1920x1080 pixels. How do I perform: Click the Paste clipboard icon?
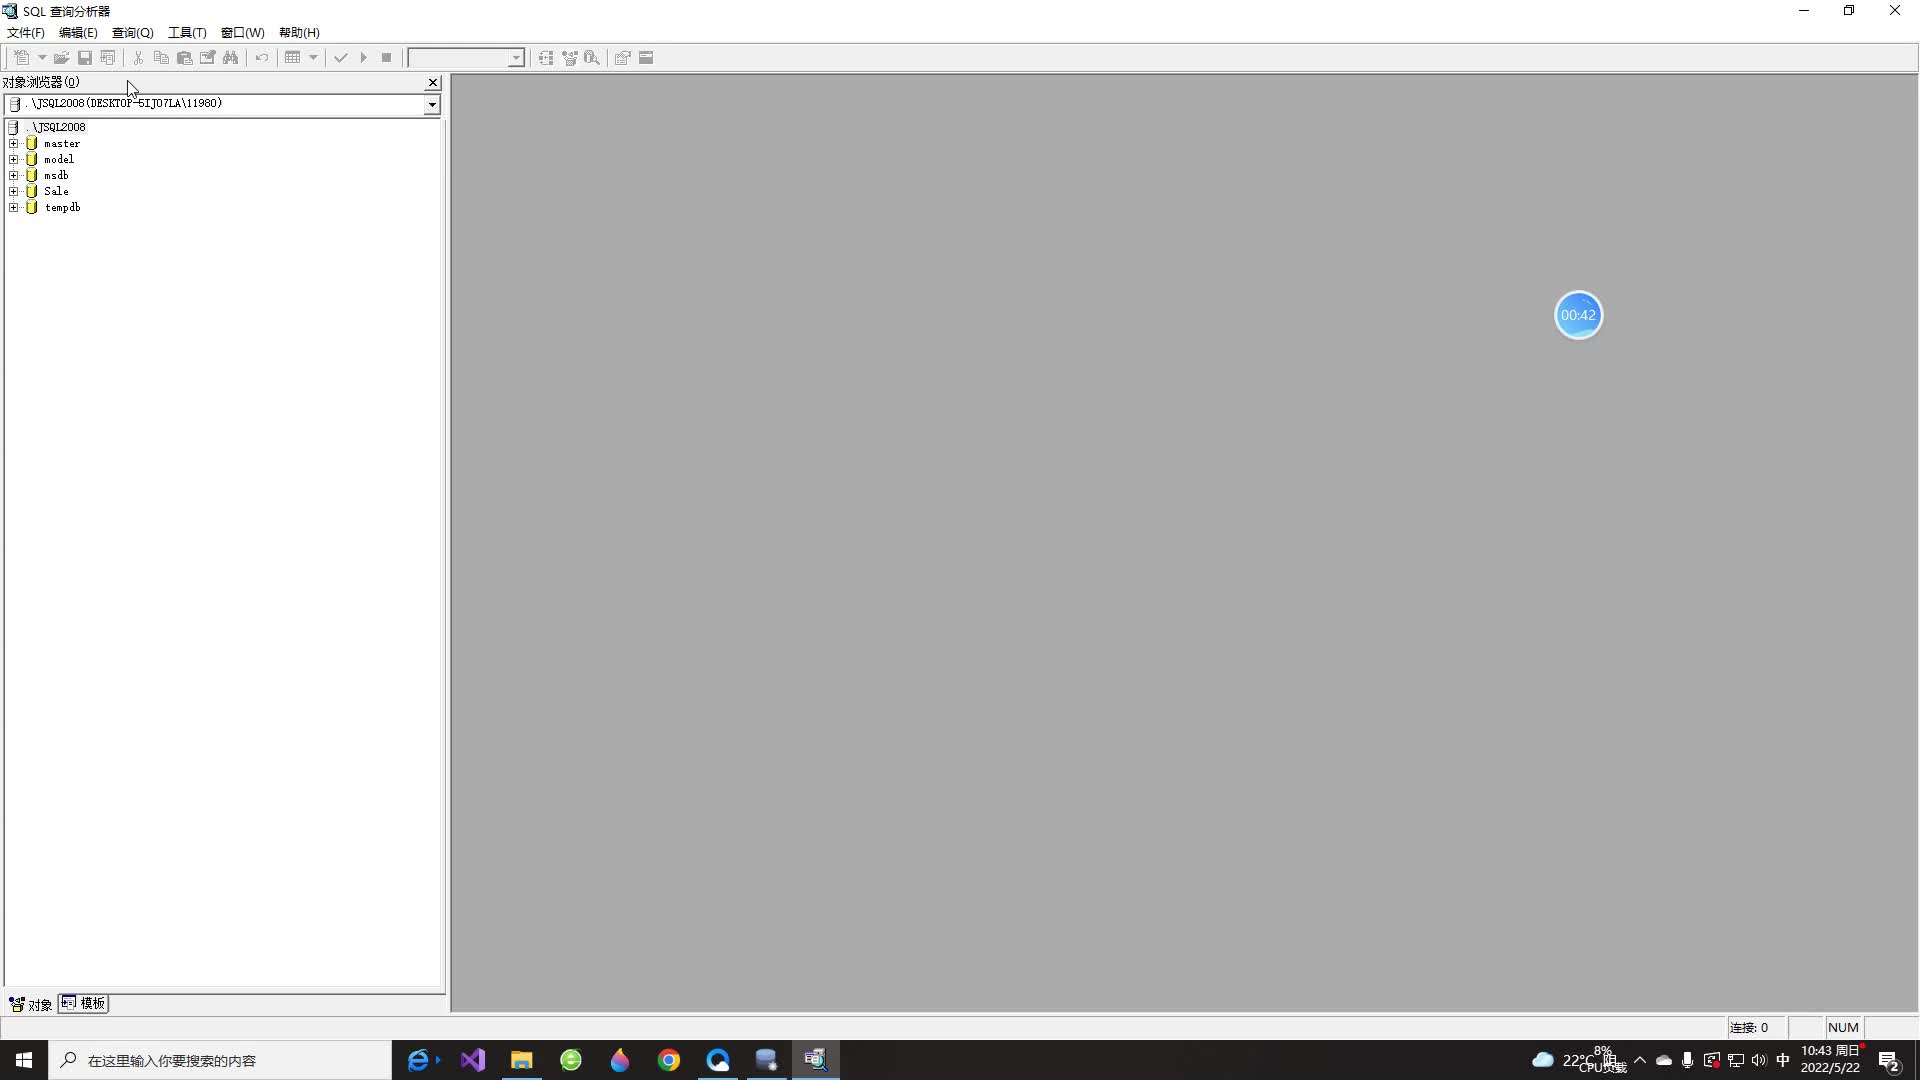[x=184, y=58]
